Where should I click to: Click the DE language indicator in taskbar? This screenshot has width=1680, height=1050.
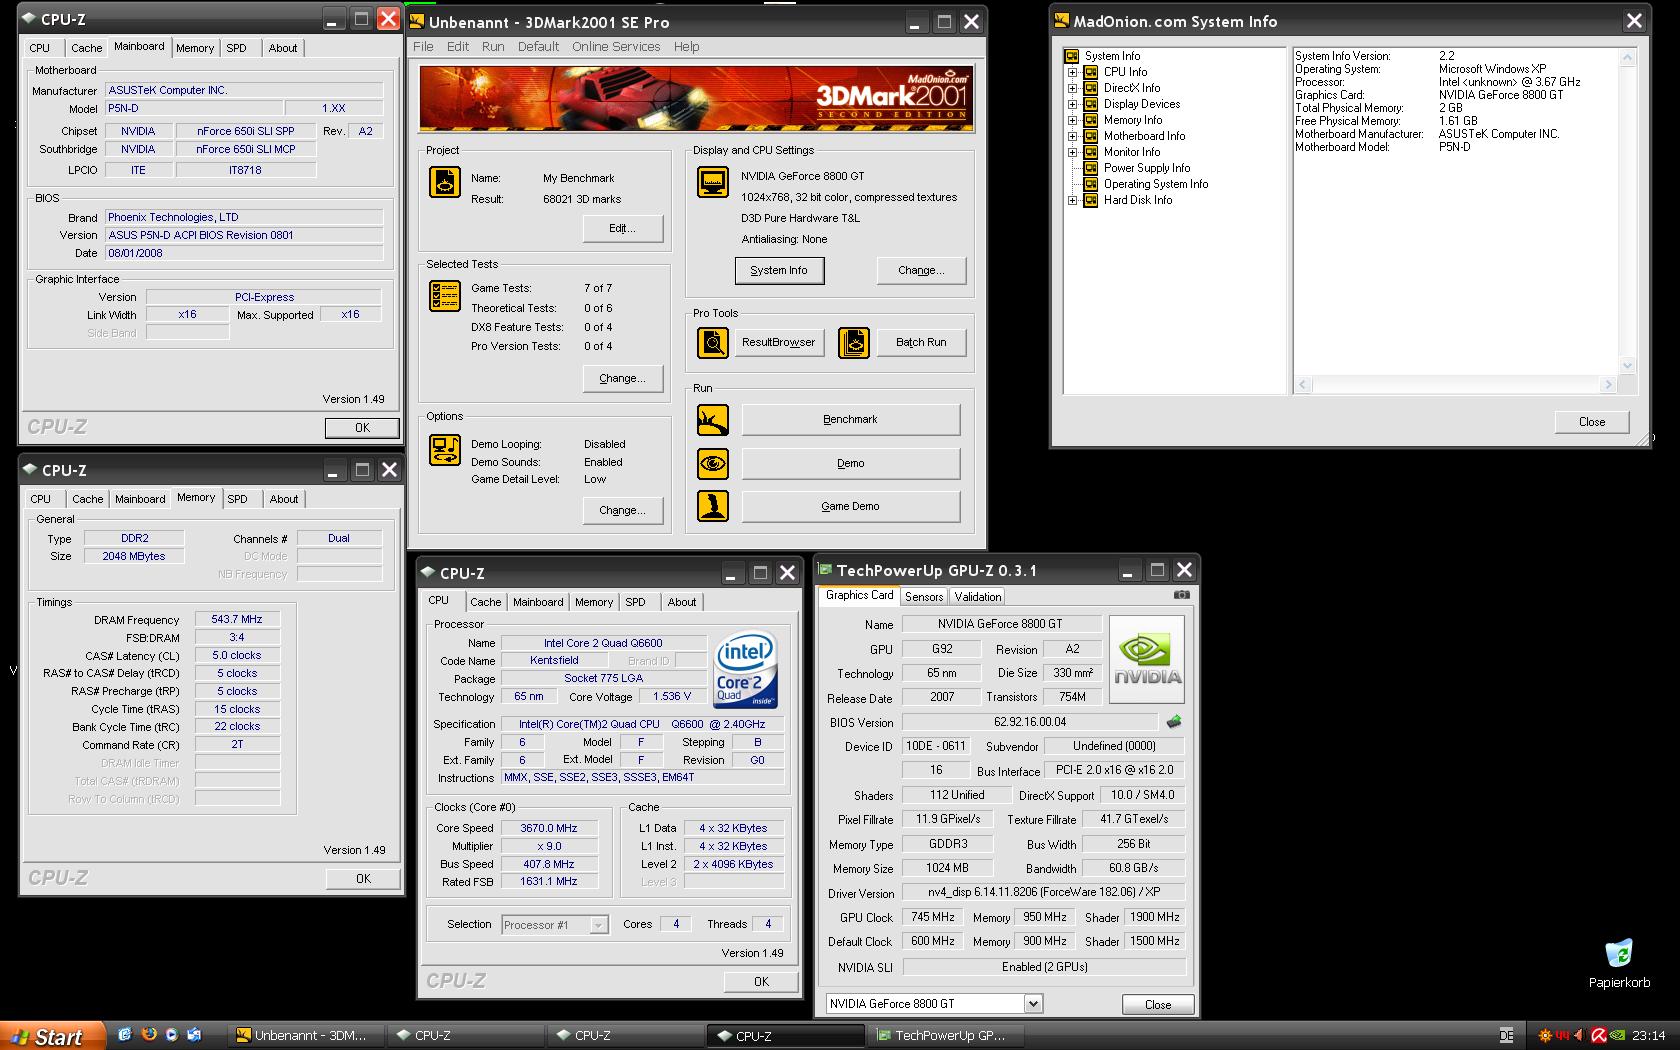(x=1506, y=1035)
